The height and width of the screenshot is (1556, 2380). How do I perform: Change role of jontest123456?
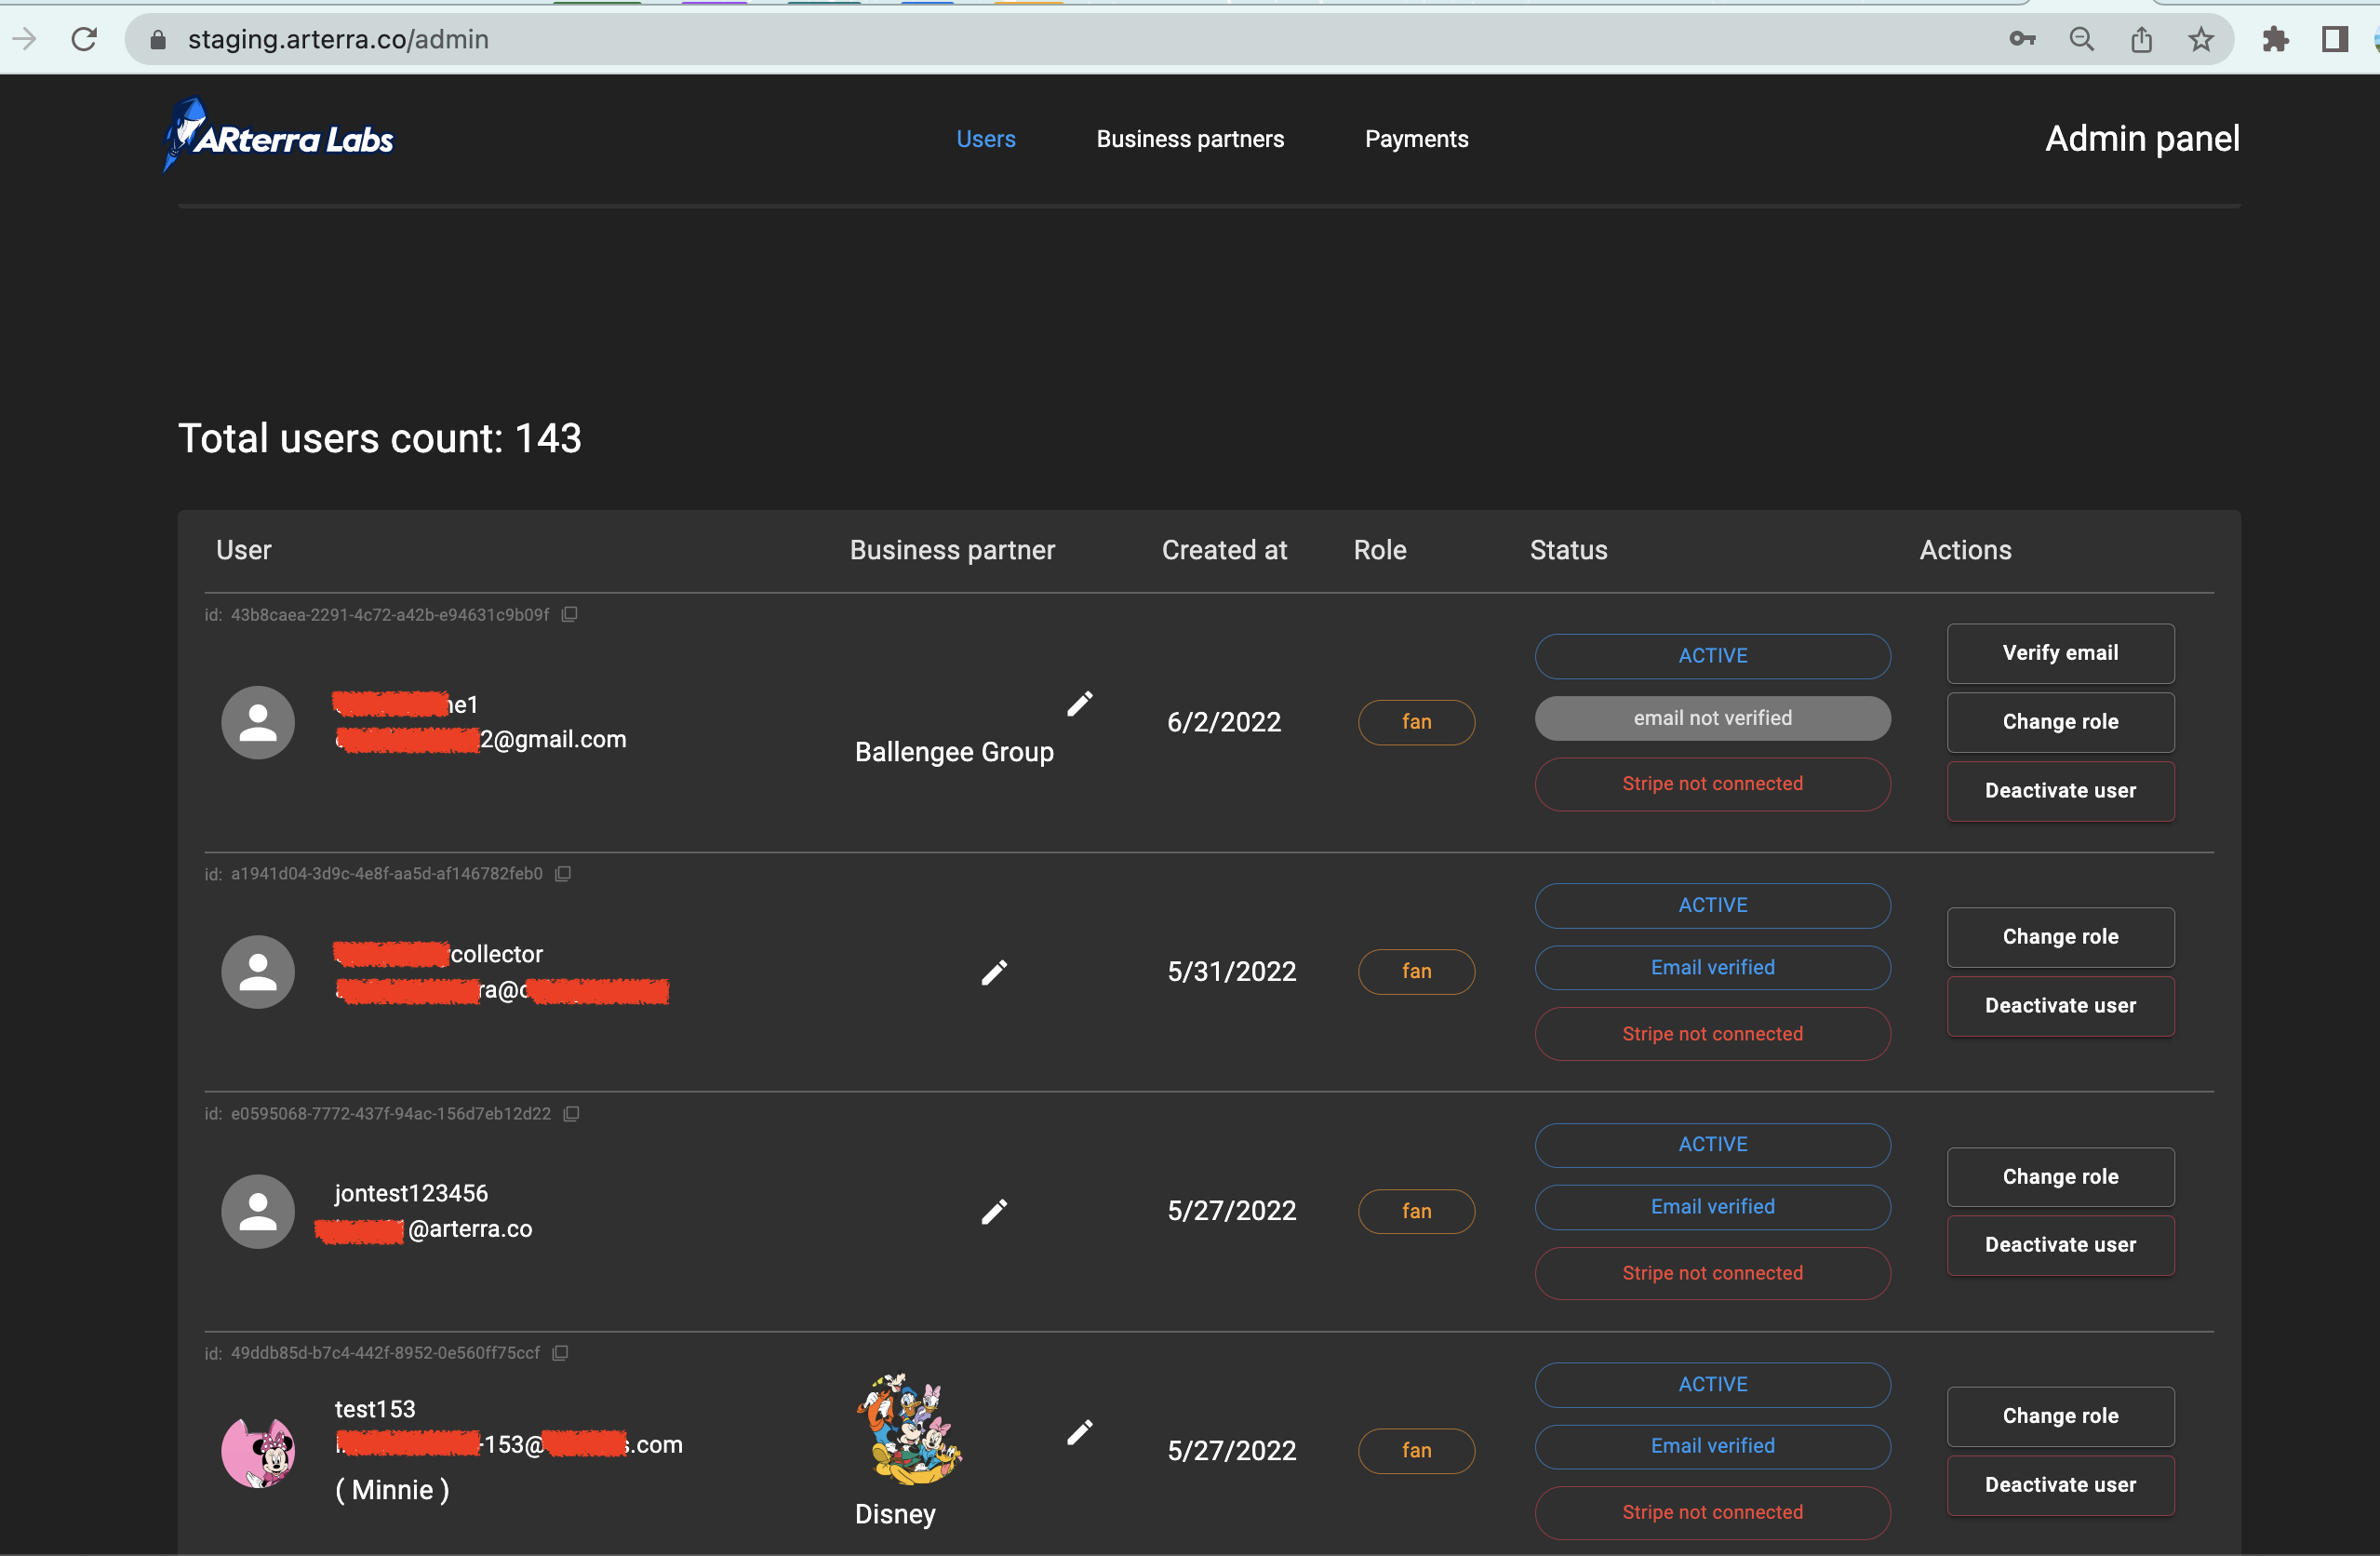[2060, 1176]
